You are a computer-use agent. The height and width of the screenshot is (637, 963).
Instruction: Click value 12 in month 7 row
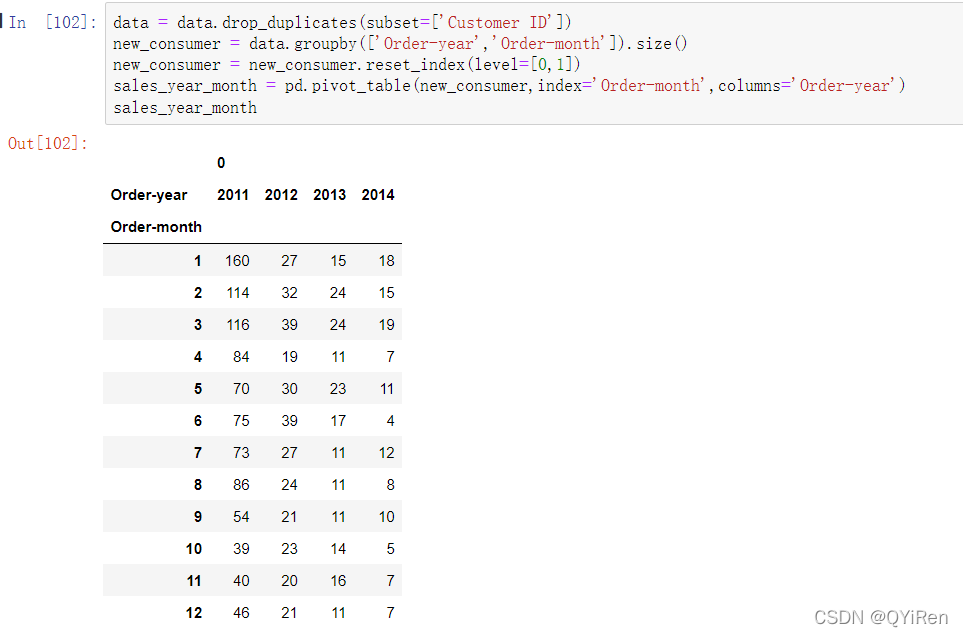(386, 453)
